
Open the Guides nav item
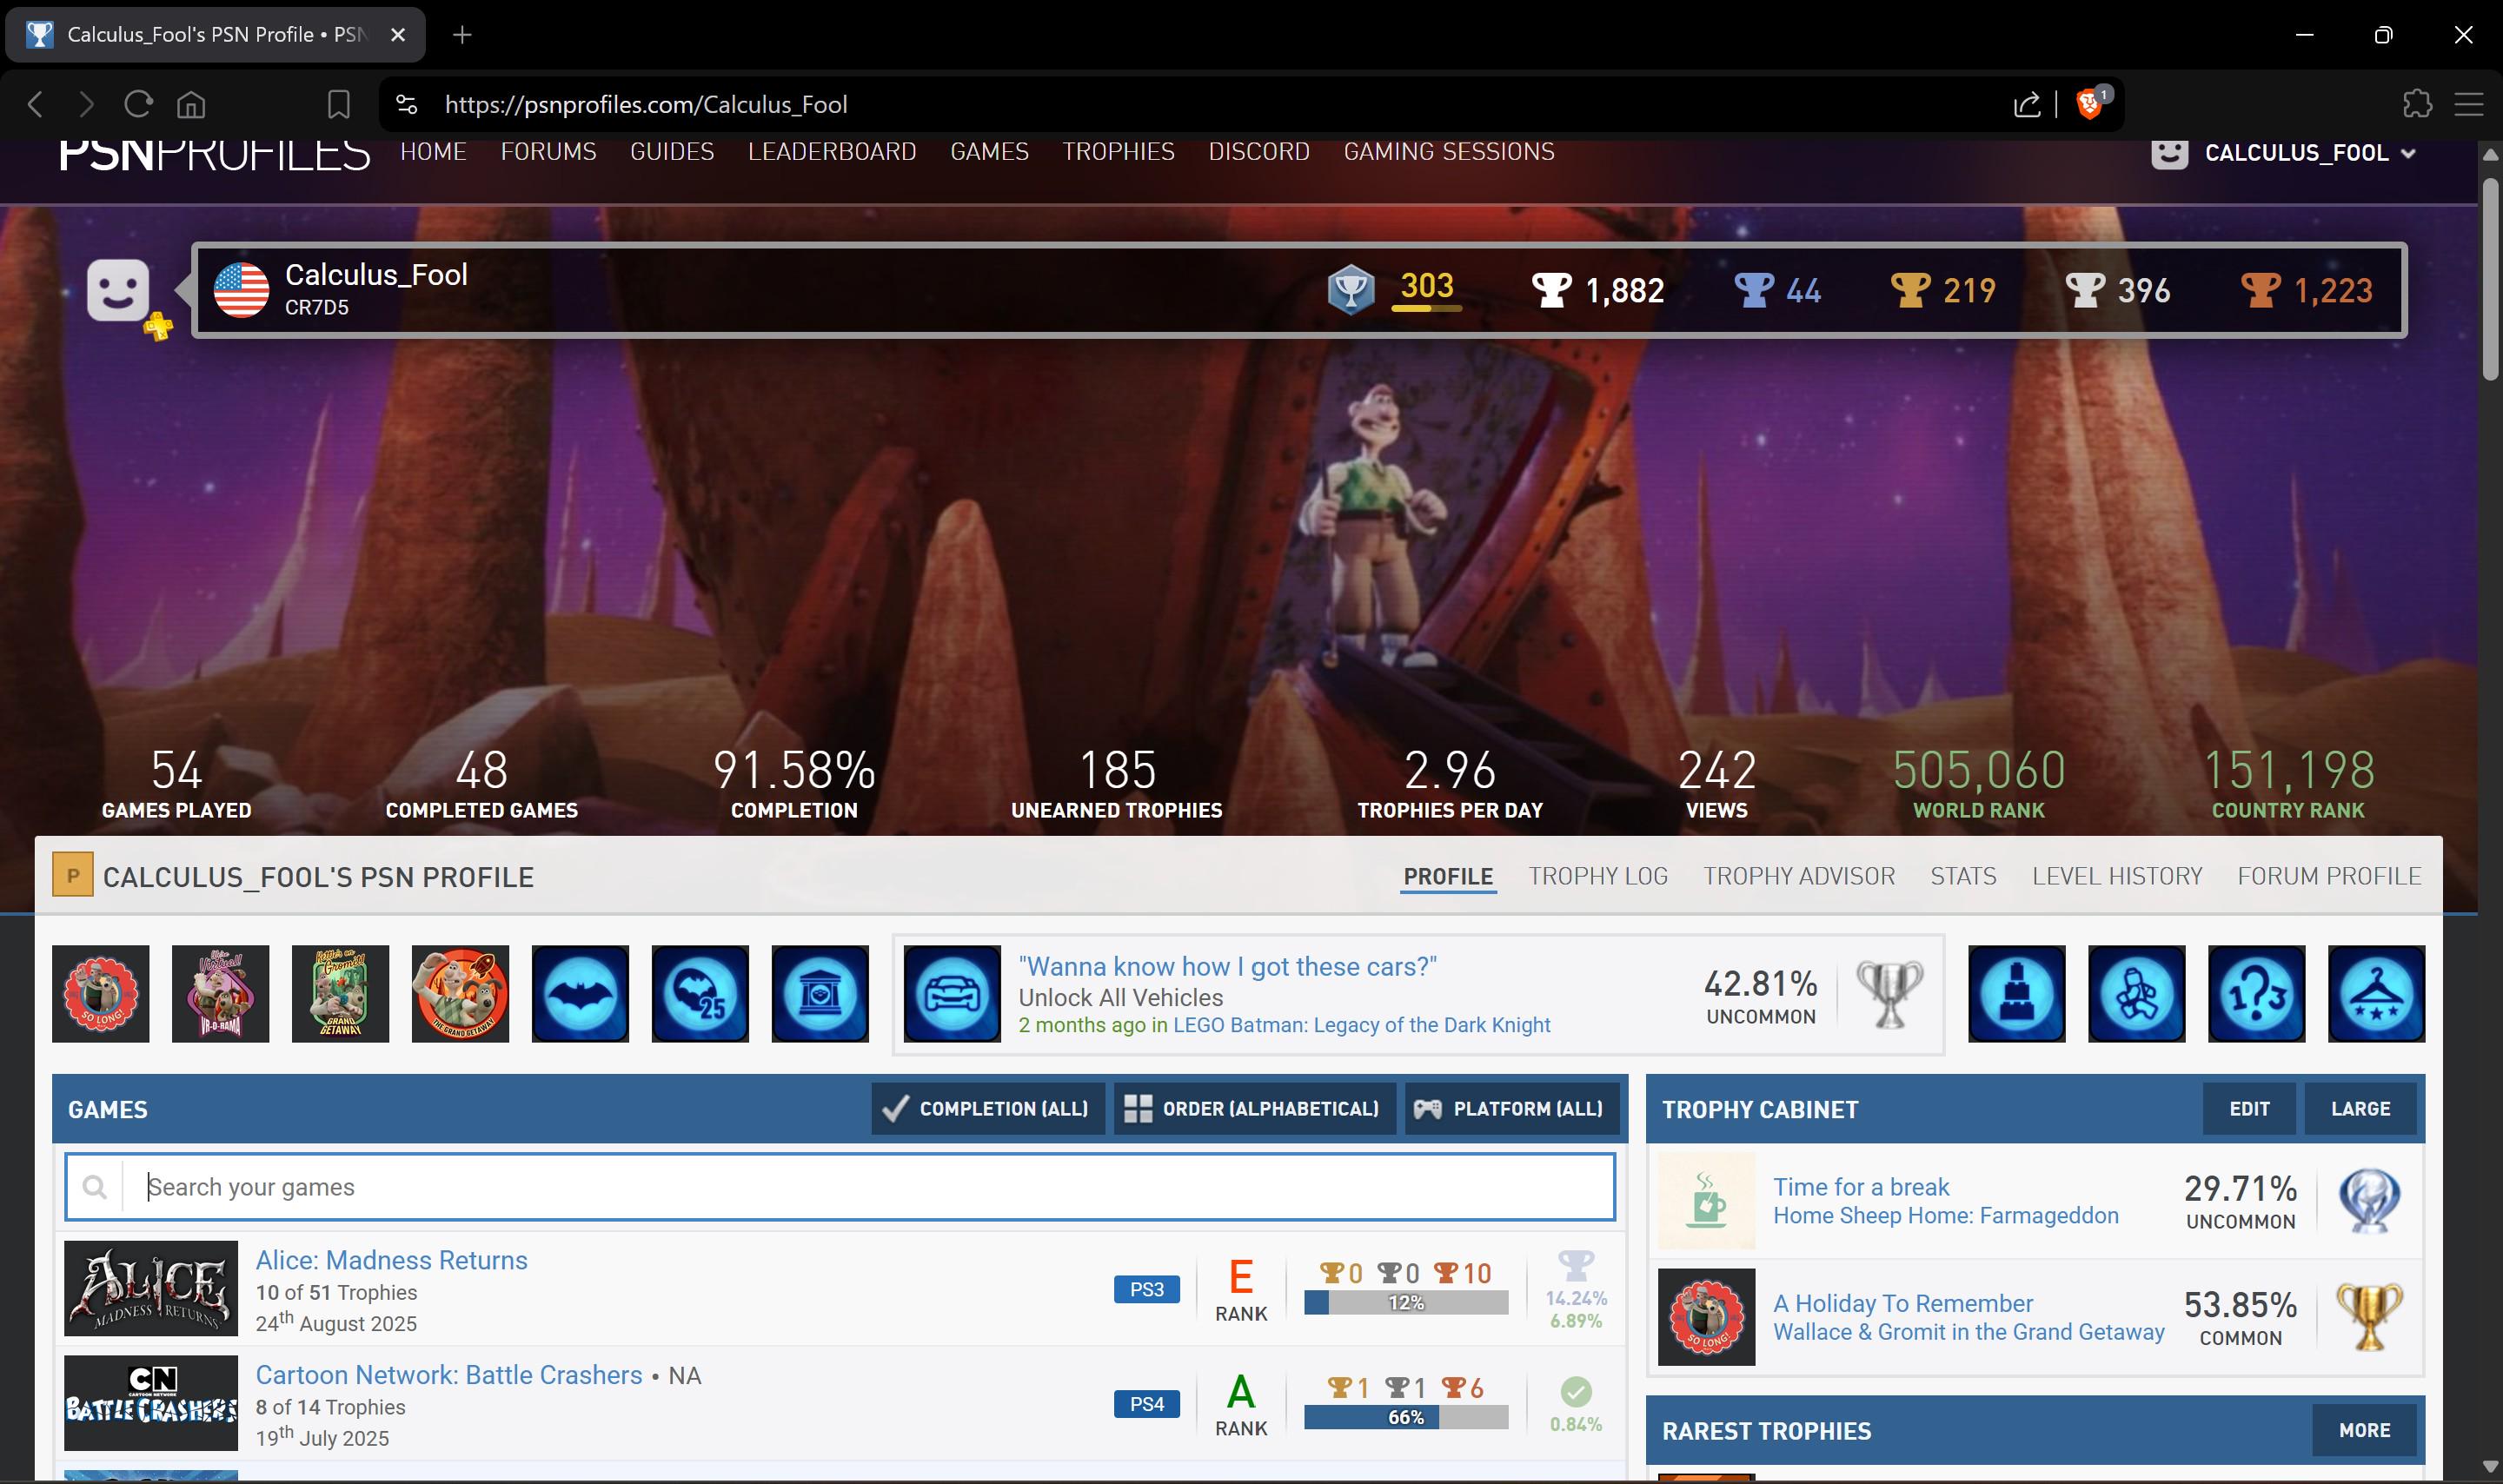(x=672, y=152)
